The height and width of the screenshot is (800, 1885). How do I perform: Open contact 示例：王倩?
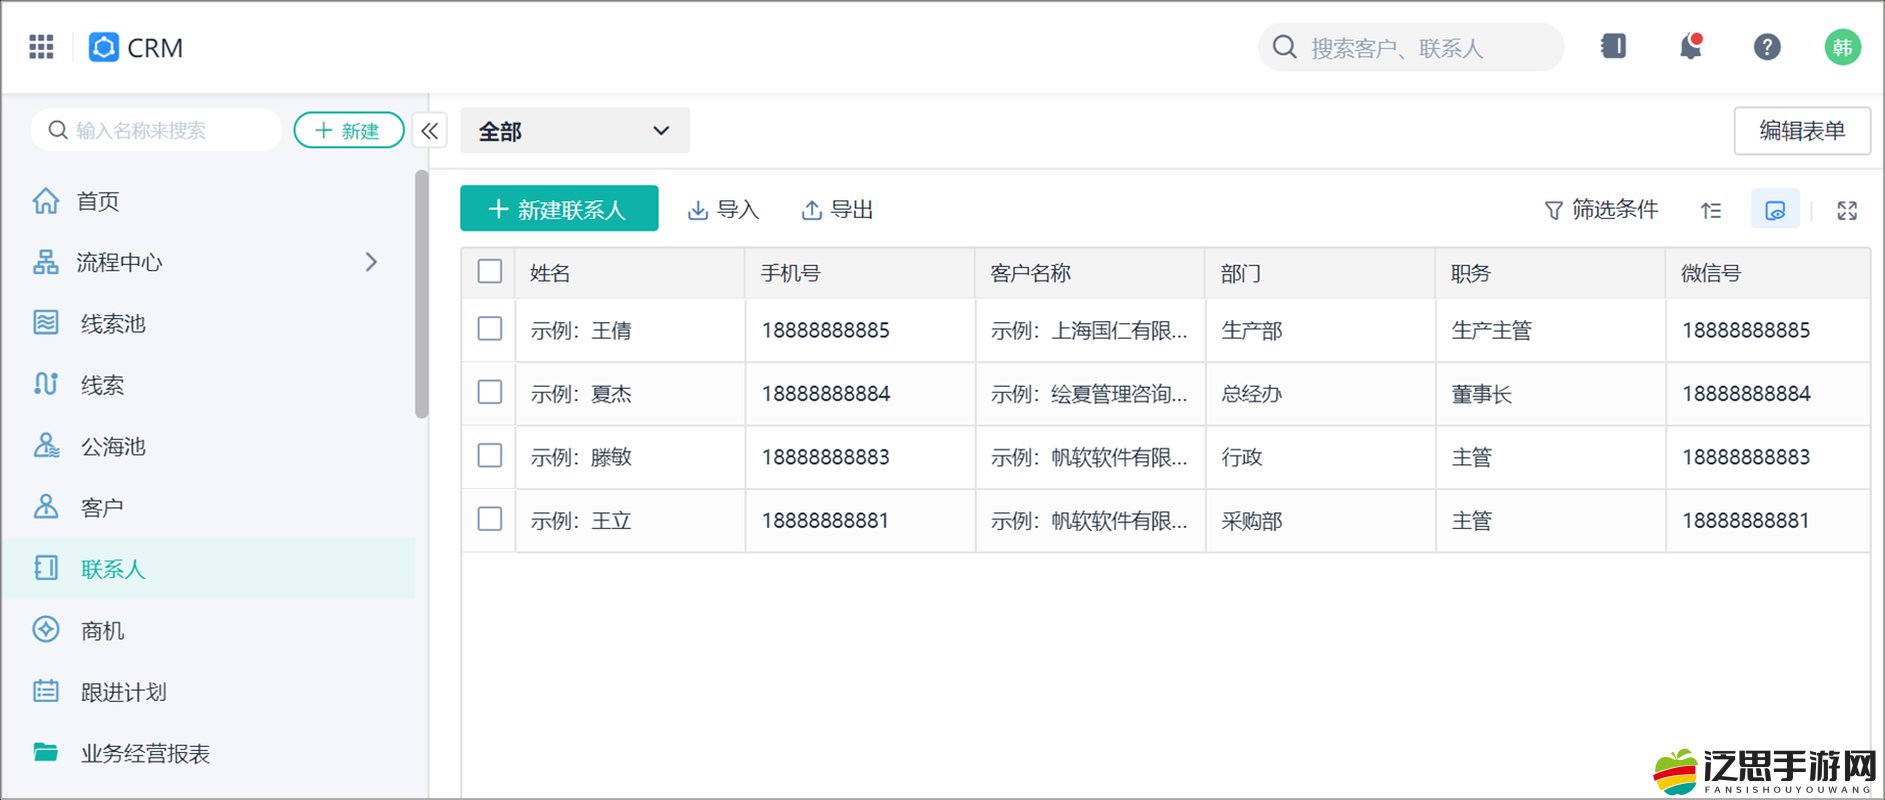(581, 330)
